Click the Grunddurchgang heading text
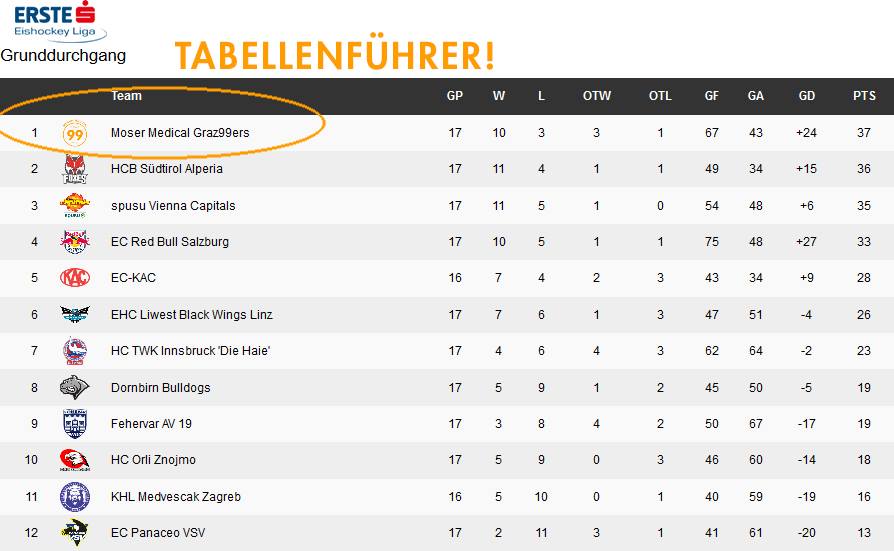894x551 pixels. coord(63,56)
